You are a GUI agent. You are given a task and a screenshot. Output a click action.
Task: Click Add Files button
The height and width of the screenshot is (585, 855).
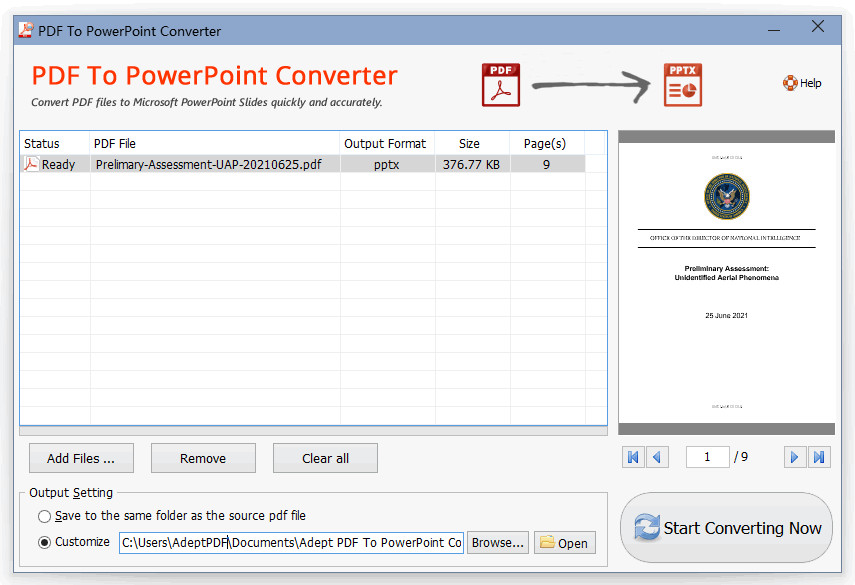pos(81,458)
